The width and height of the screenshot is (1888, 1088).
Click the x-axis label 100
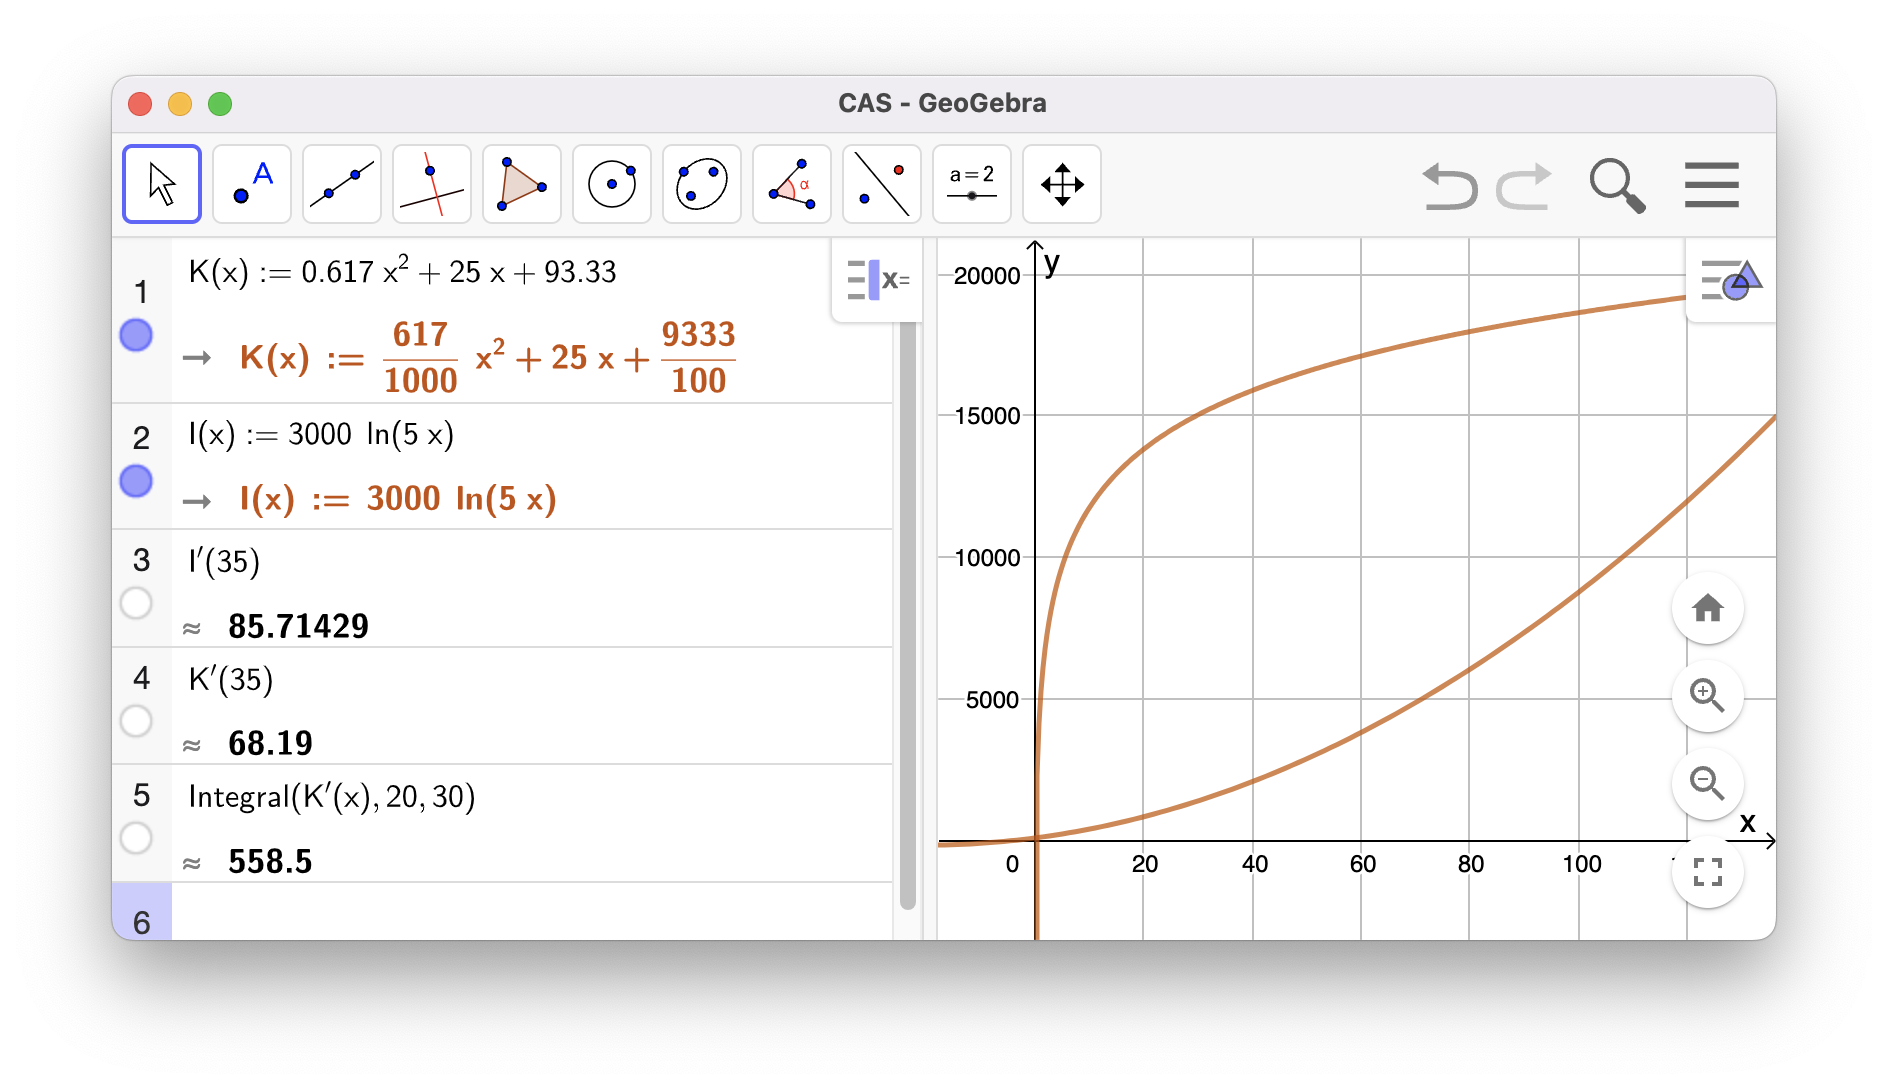(x=1582, y=864)
